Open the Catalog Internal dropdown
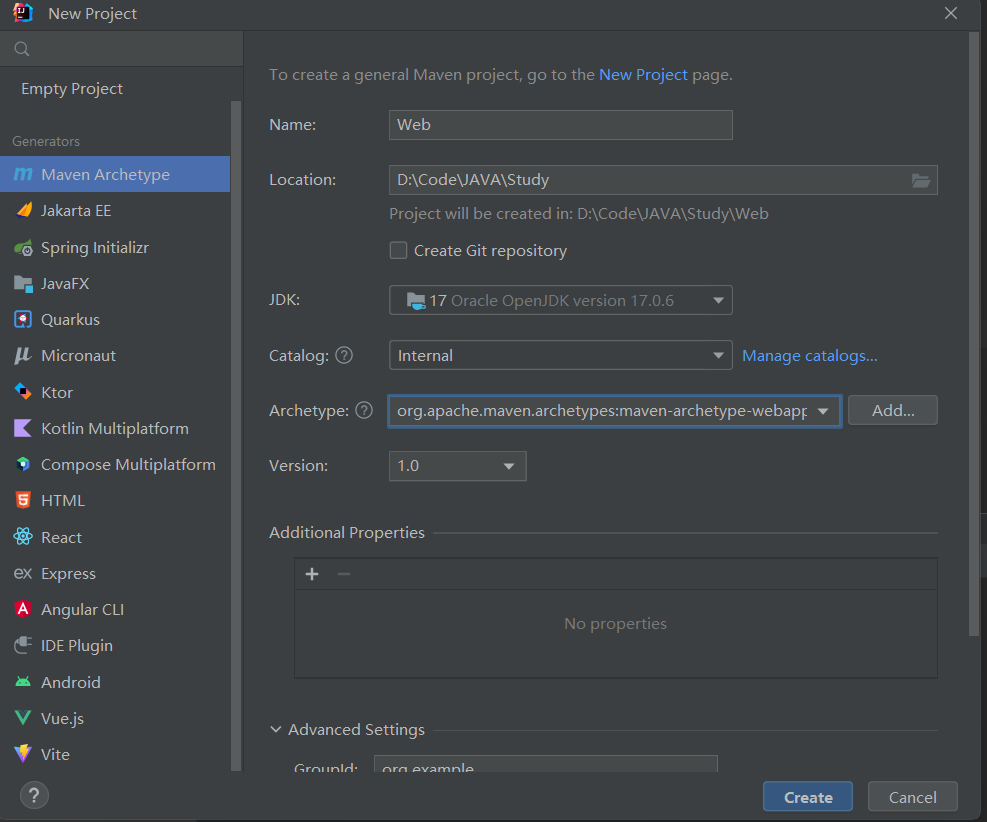 [x=560, y=356]
